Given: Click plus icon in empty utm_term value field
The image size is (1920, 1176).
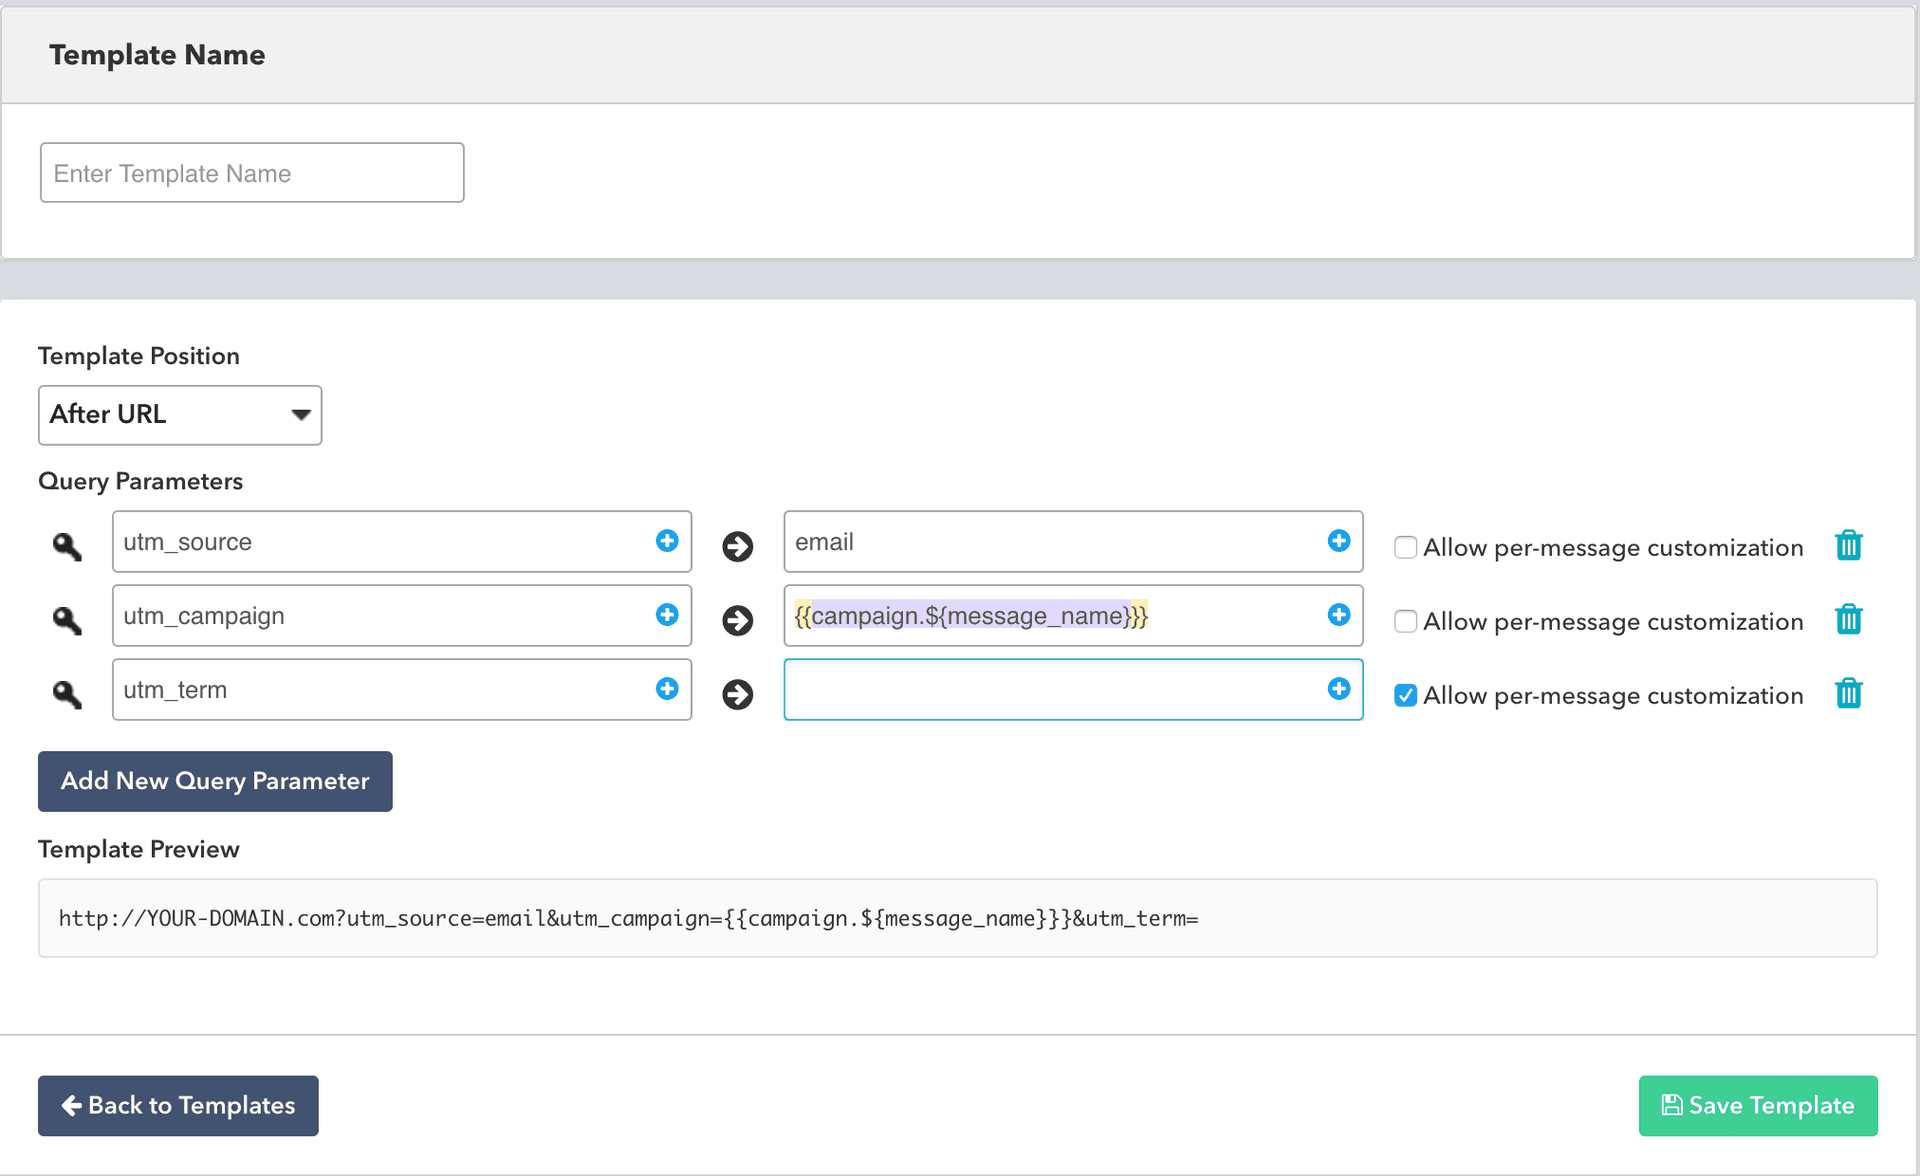Looking at the screenshot, I should [x=1339, y=689].
